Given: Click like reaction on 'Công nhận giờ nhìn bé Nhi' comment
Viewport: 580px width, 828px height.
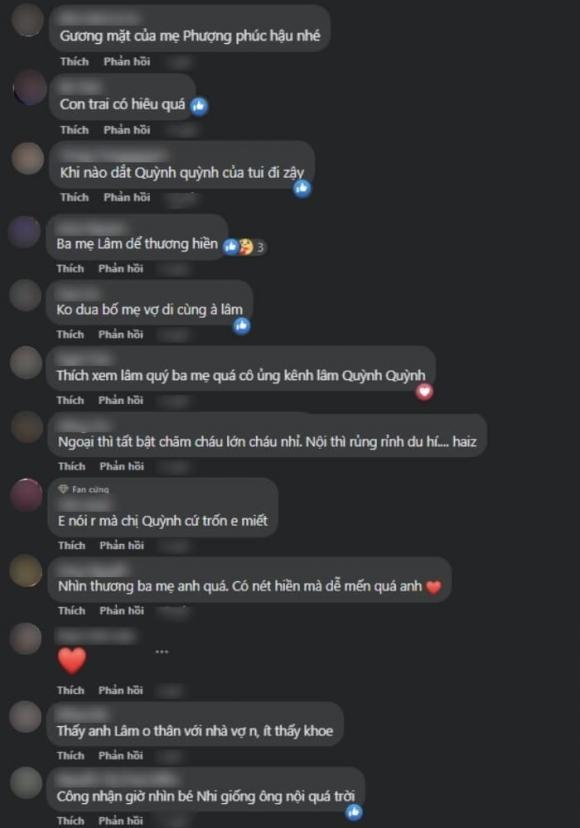Looking at the screenshot, I should tap(353, 812).
